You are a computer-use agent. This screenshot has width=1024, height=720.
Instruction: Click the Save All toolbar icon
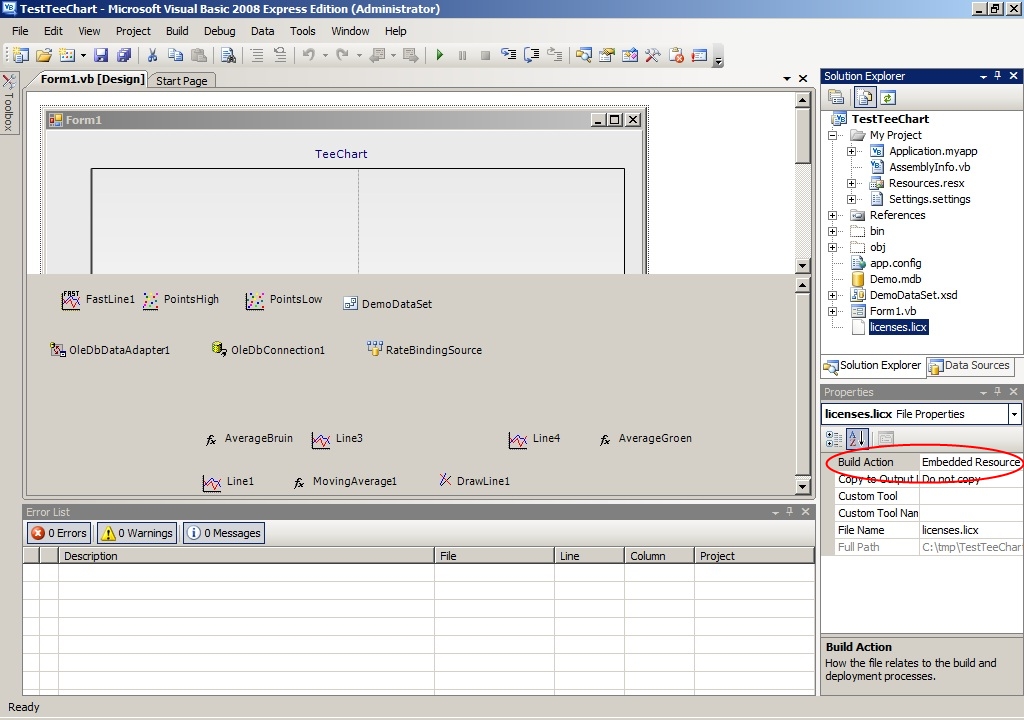[x=123, y=56]
